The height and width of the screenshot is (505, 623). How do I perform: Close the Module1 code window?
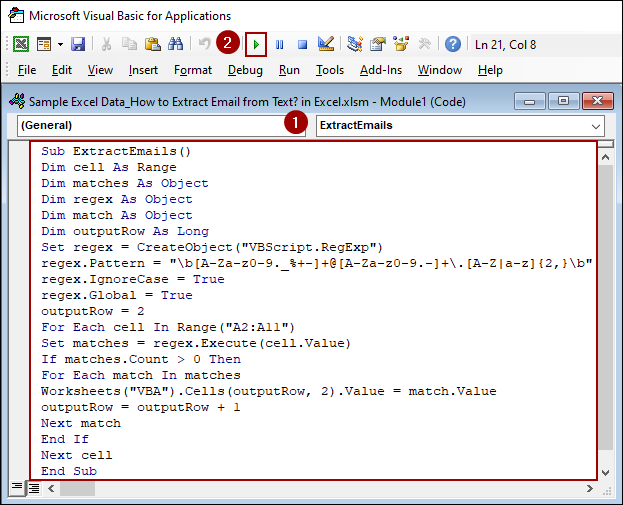[x=598, y=102]
